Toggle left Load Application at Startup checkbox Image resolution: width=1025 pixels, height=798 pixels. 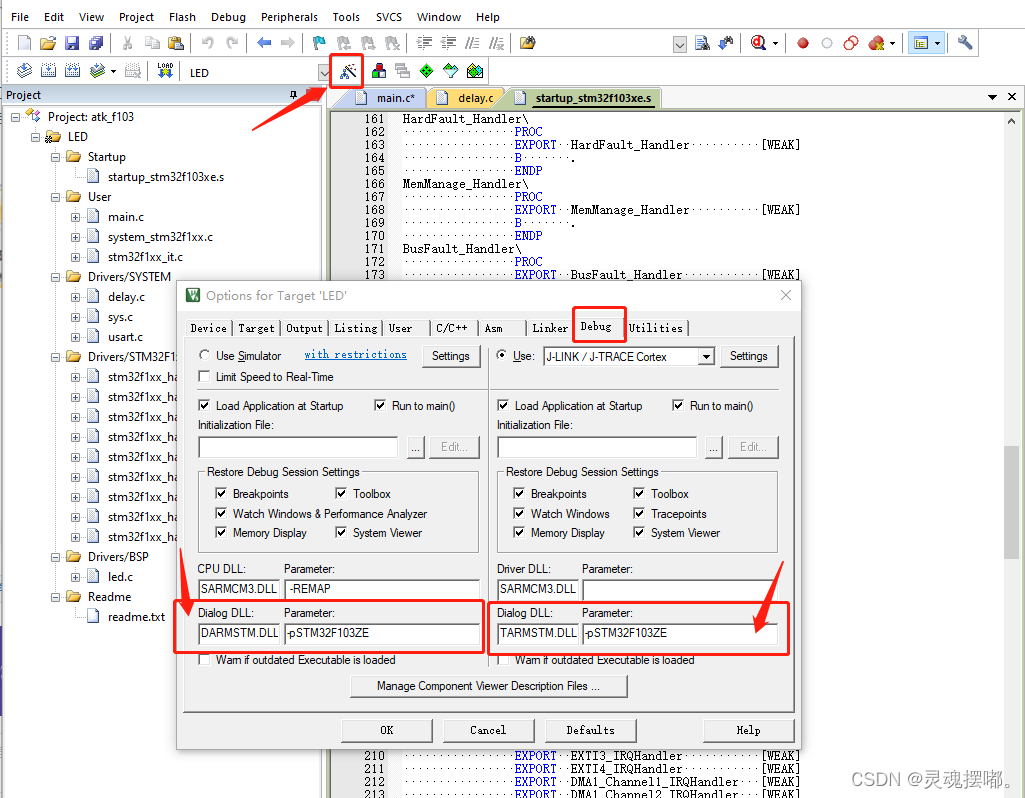205,406
